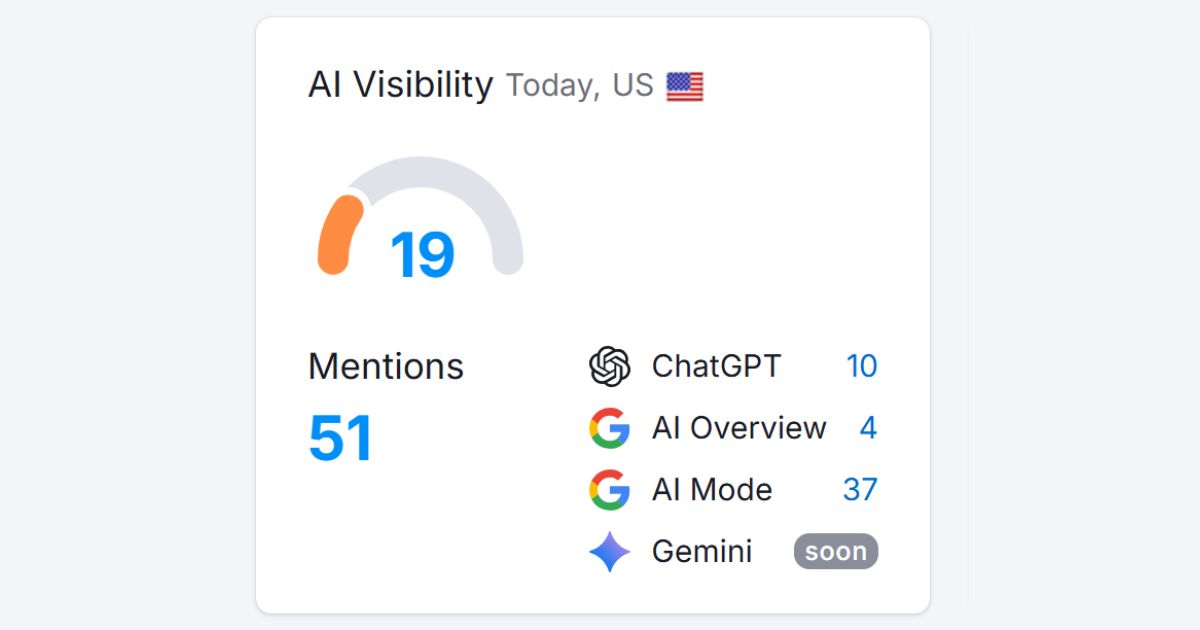
Task: Open the AI Mode mentions count 37
Action: tap(860, 490)
